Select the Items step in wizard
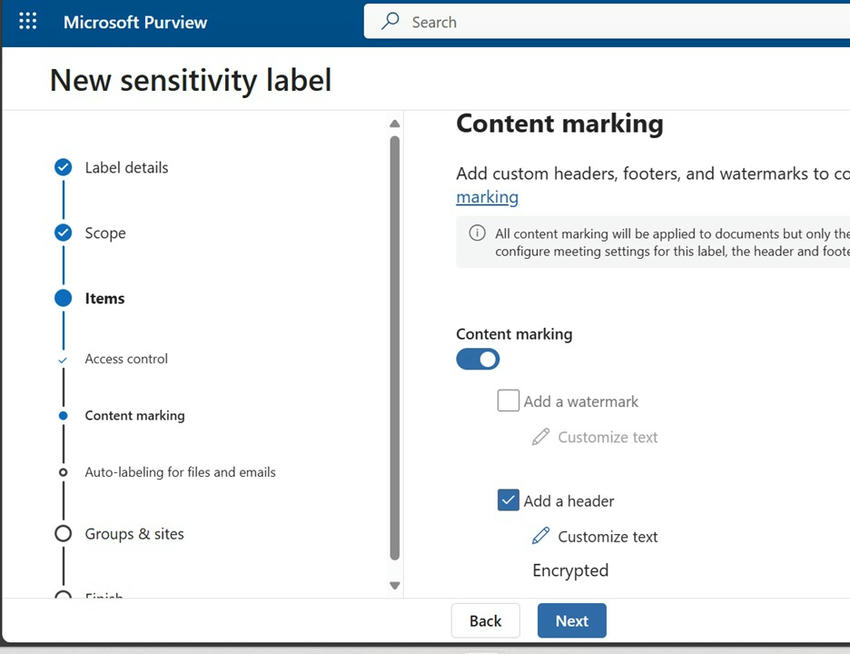The width and height of the screenshot is (850, 654). (x=104, y=298)
